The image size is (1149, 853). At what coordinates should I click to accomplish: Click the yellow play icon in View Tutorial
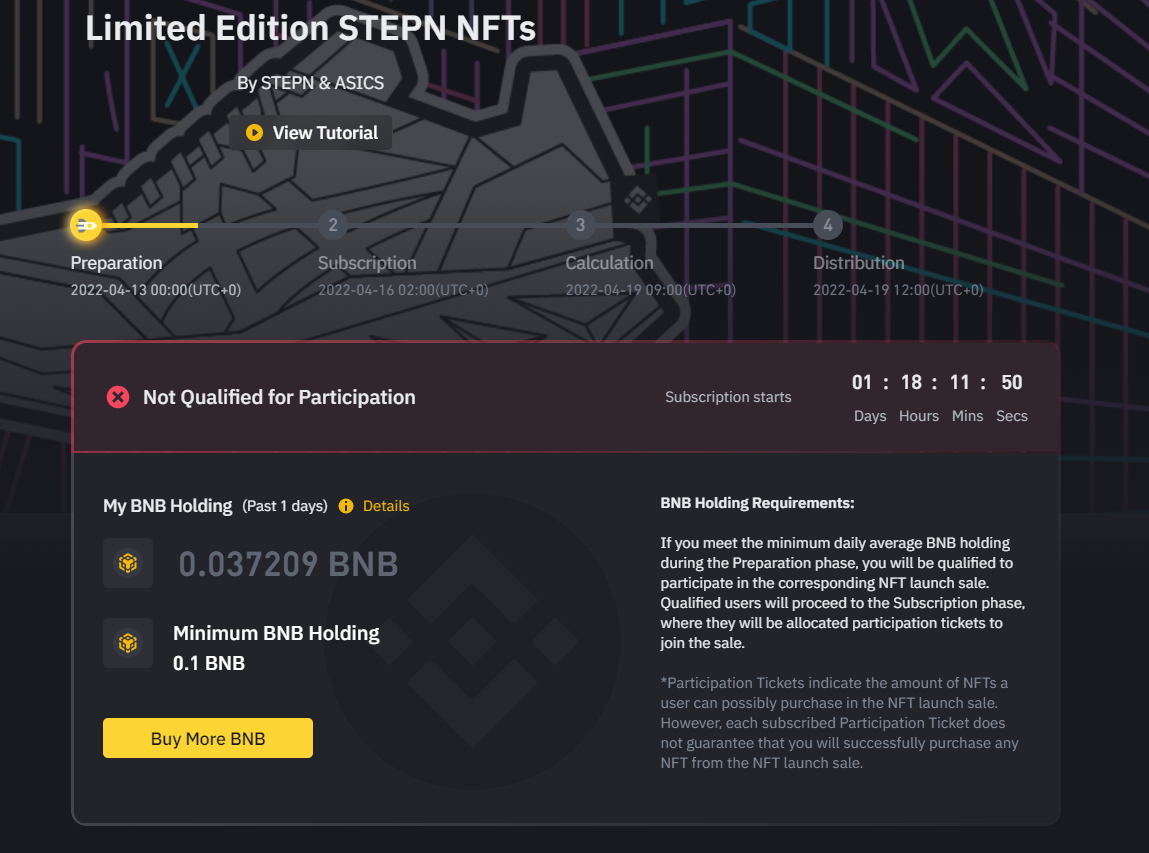point(254,133)
